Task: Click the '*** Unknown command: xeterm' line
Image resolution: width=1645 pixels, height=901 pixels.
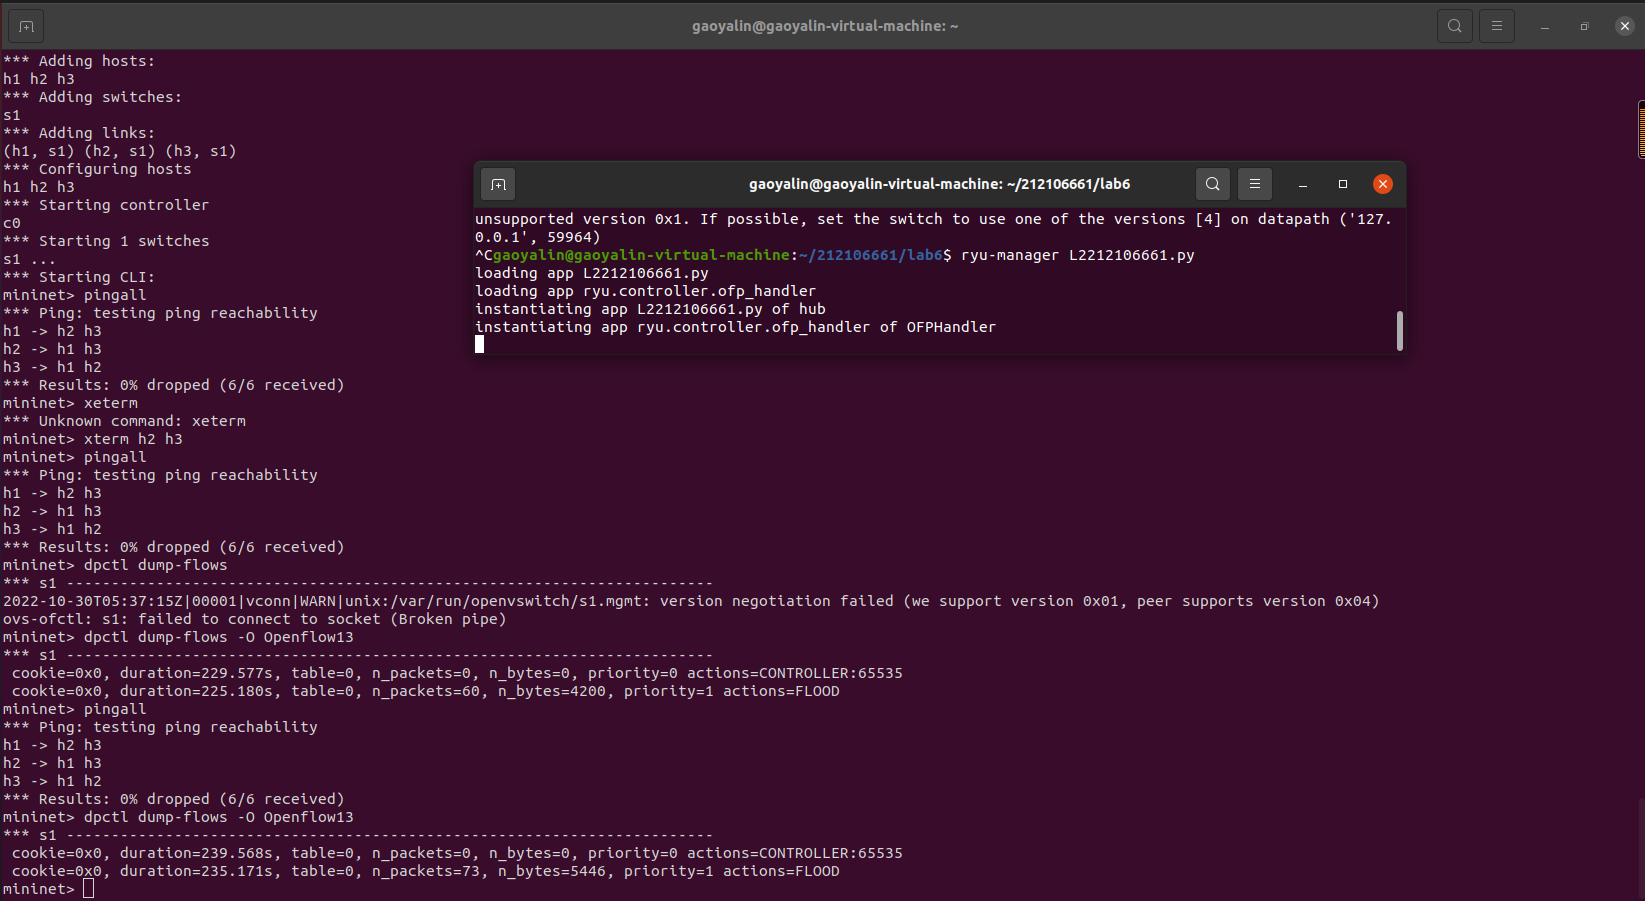Action: [x=124, y=421]
